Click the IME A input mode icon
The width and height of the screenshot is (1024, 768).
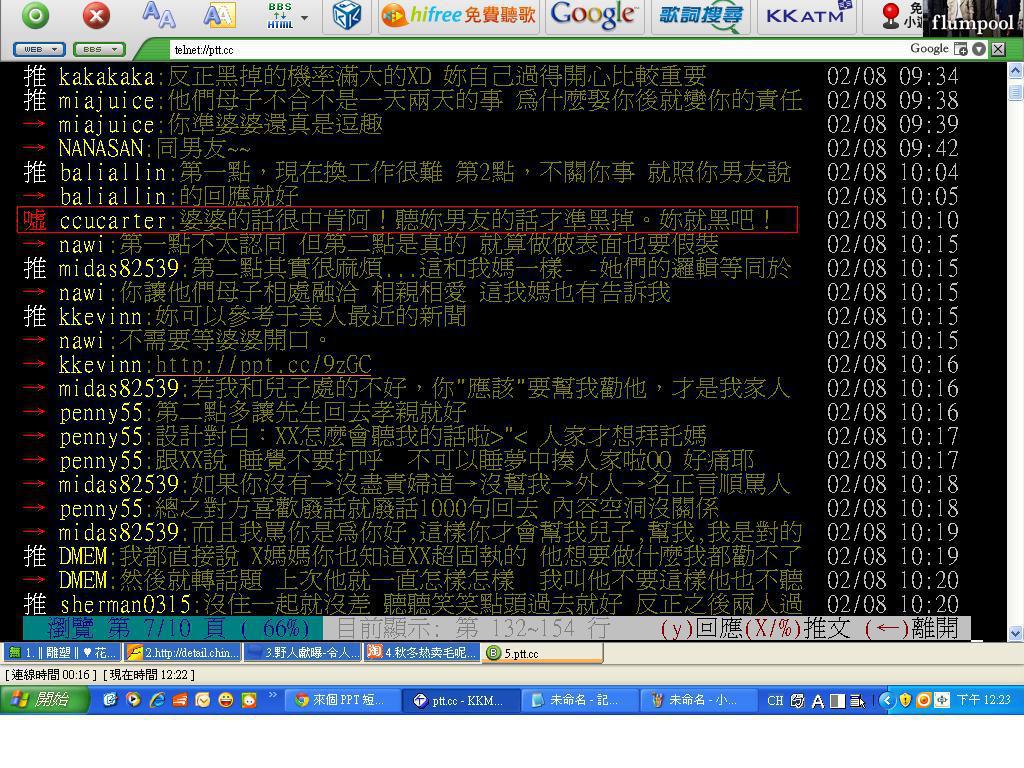pos(818,701)
